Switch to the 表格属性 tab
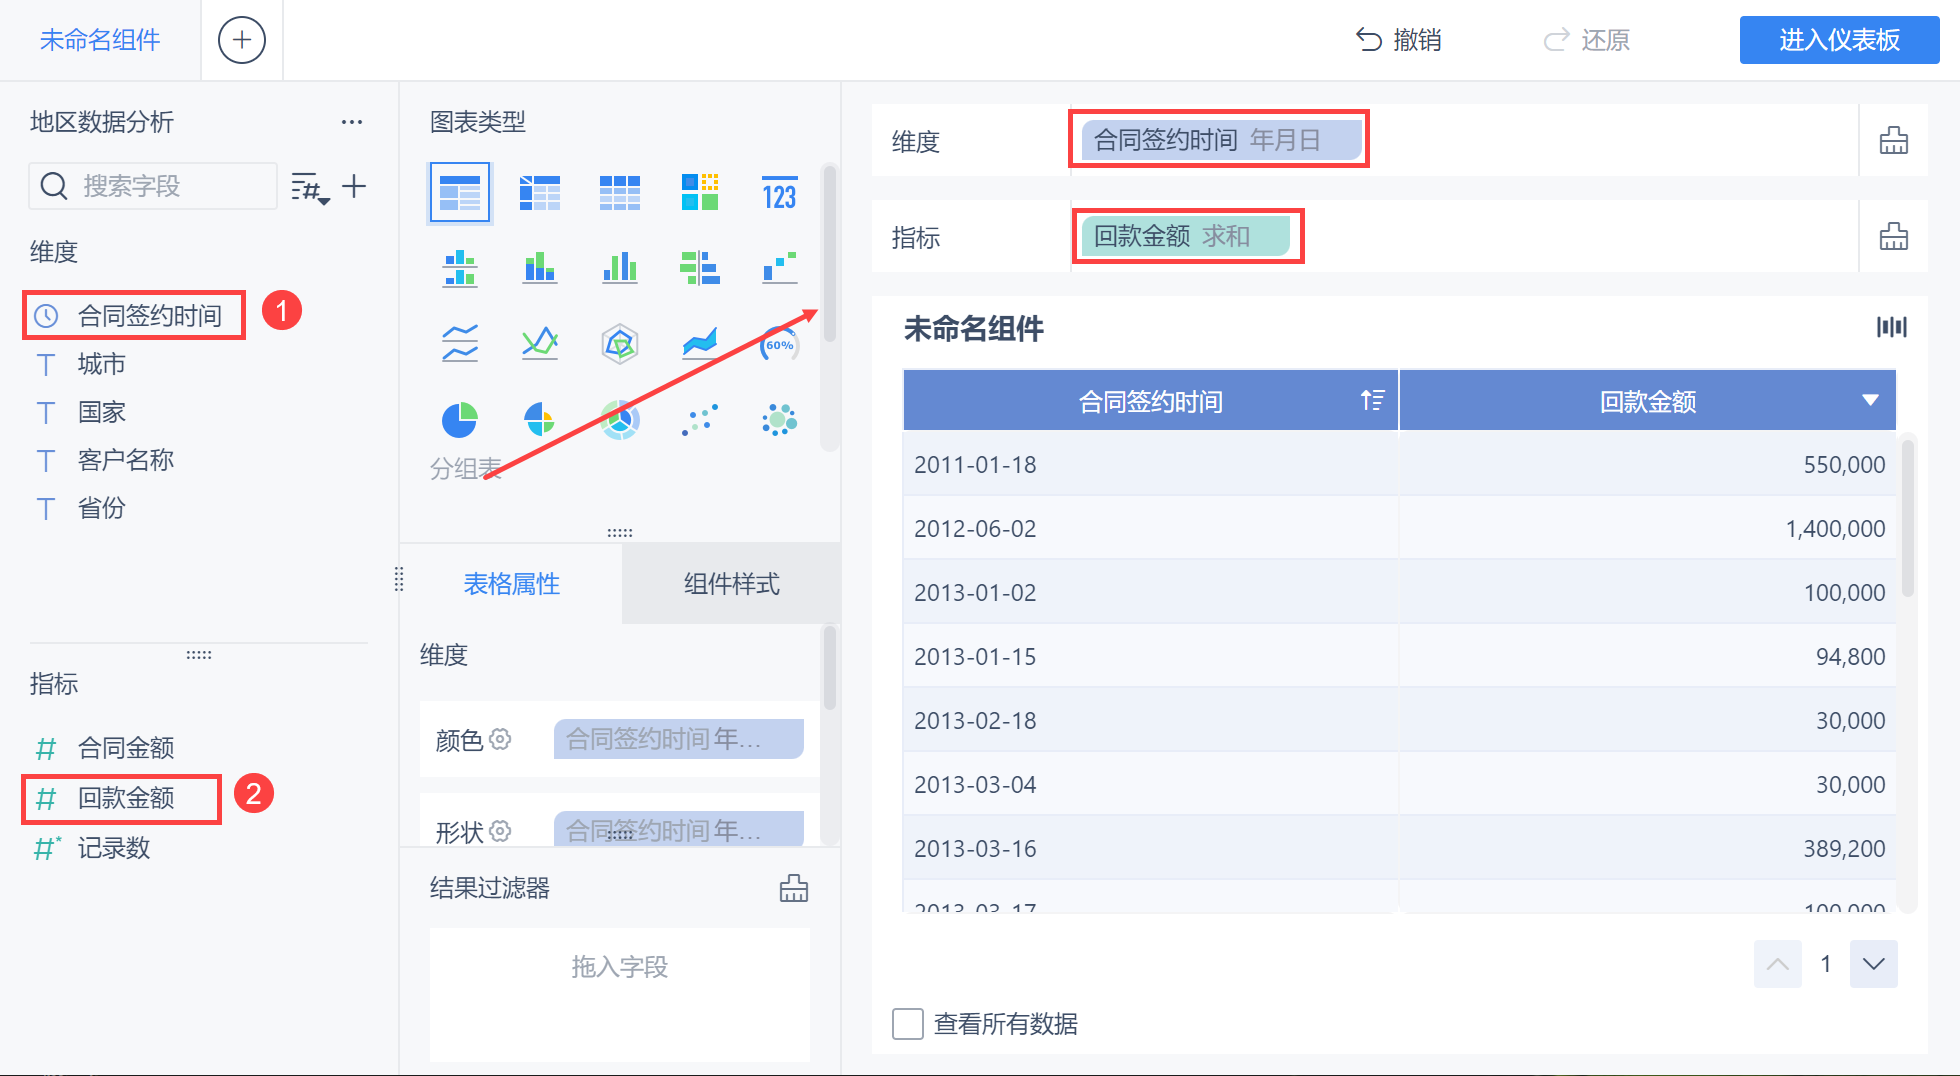The height and width of the screenshot is (1076, 1960). pos(512,584)
